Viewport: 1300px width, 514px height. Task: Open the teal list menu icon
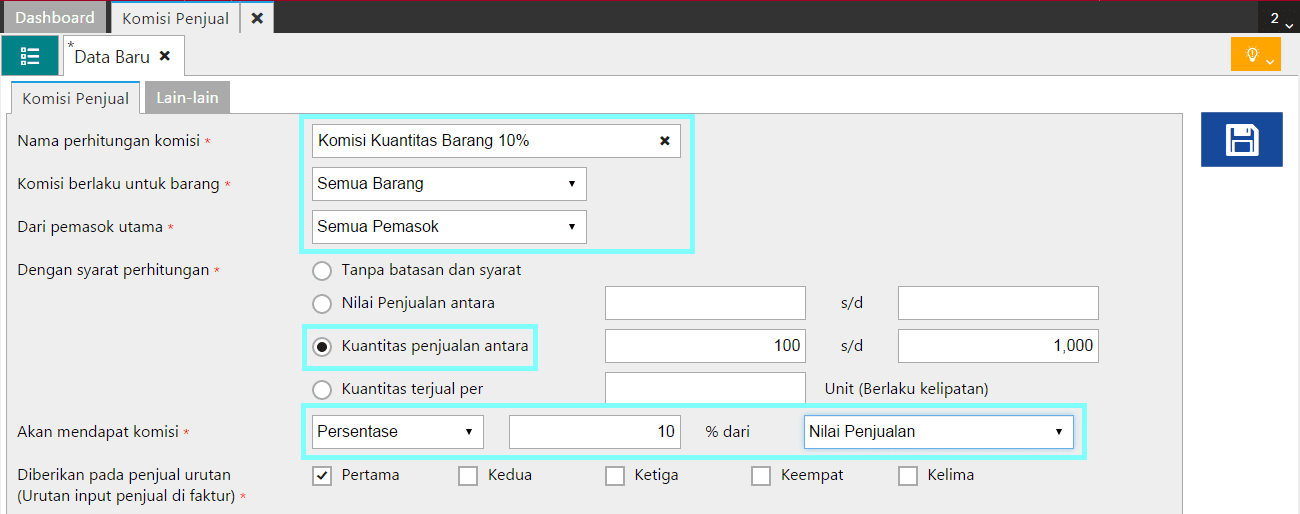pos(30,56)
